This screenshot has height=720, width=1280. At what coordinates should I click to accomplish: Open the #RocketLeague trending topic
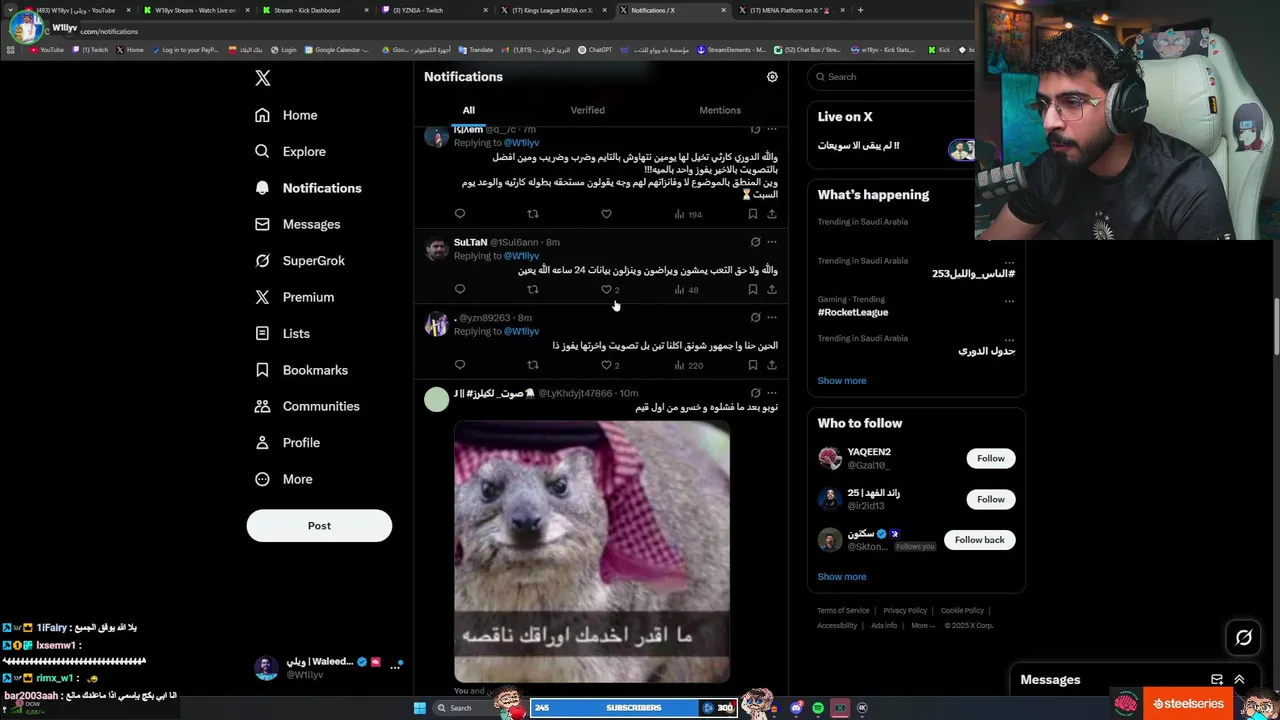[853, 312]
